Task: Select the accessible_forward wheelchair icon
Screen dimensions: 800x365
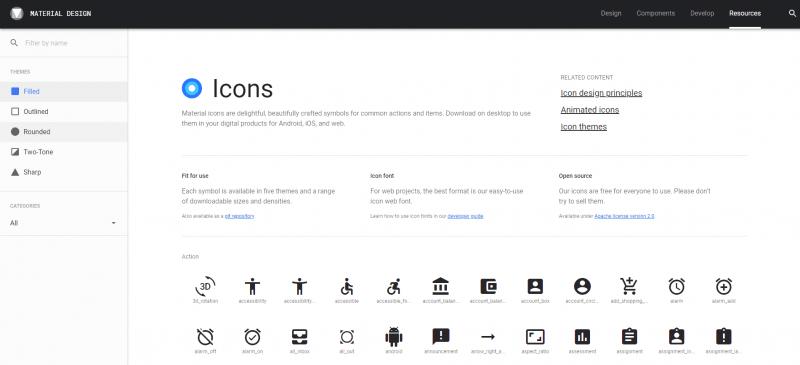Action: (393, 286)
